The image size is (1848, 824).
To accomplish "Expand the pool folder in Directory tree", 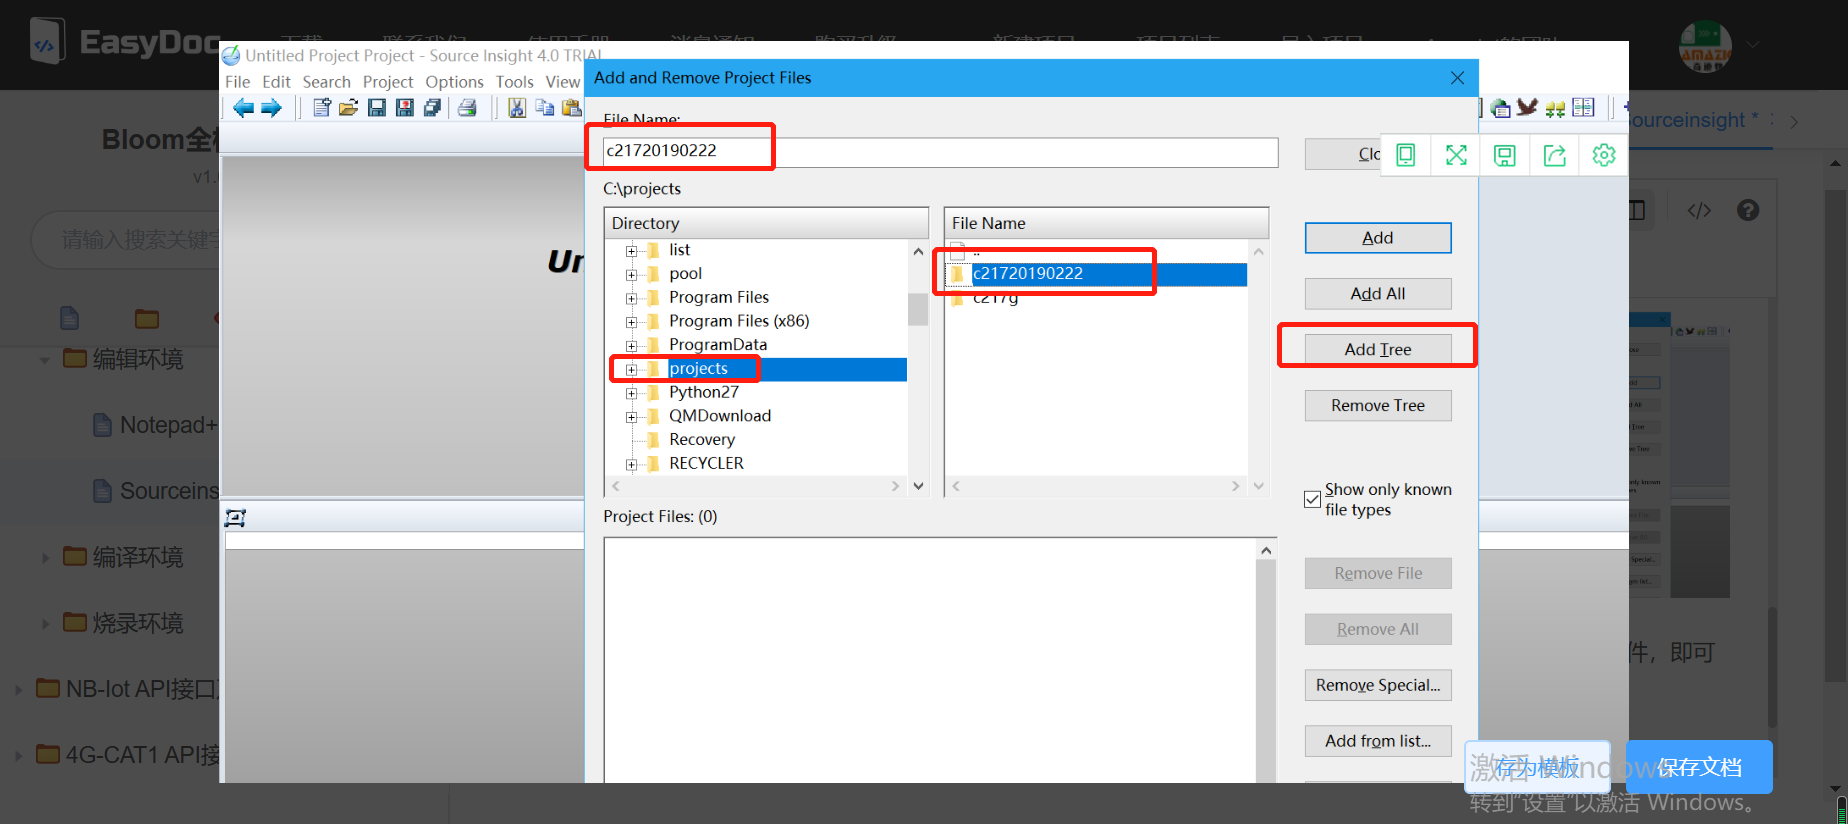I will coord(631,275).
